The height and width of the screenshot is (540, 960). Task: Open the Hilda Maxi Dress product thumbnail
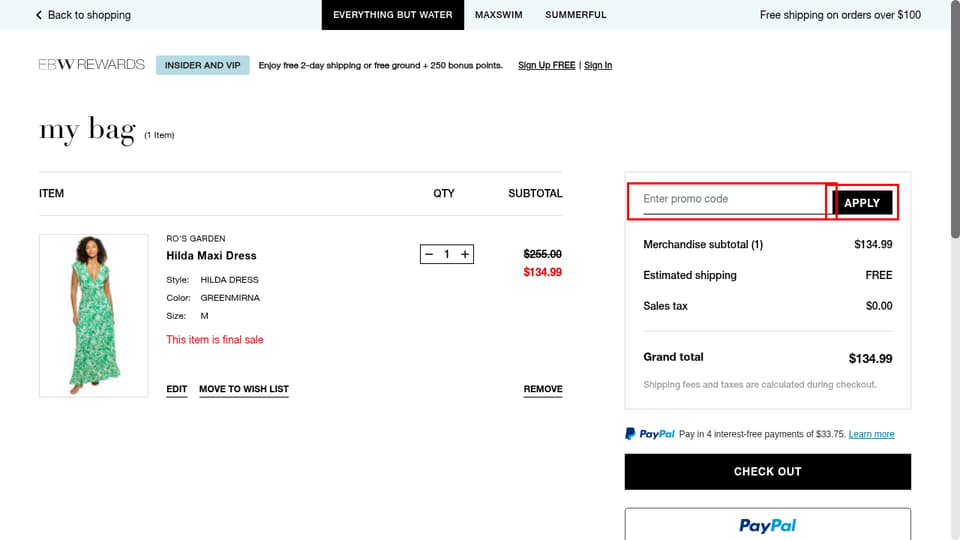94,315
